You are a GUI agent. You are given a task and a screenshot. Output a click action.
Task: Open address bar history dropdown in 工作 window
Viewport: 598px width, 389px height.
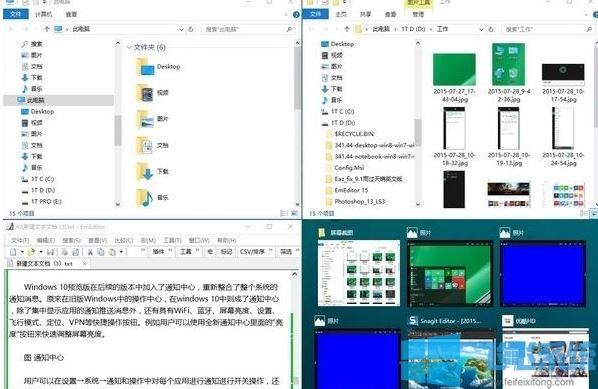tap(481, 29)
